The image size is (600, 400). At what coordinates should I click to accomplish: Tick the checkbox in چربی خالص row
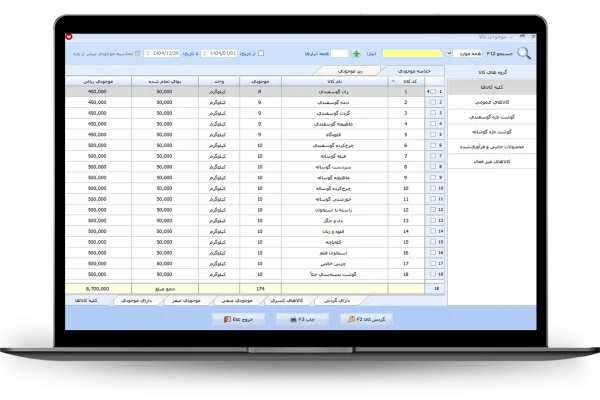click(x=433, y=263)
